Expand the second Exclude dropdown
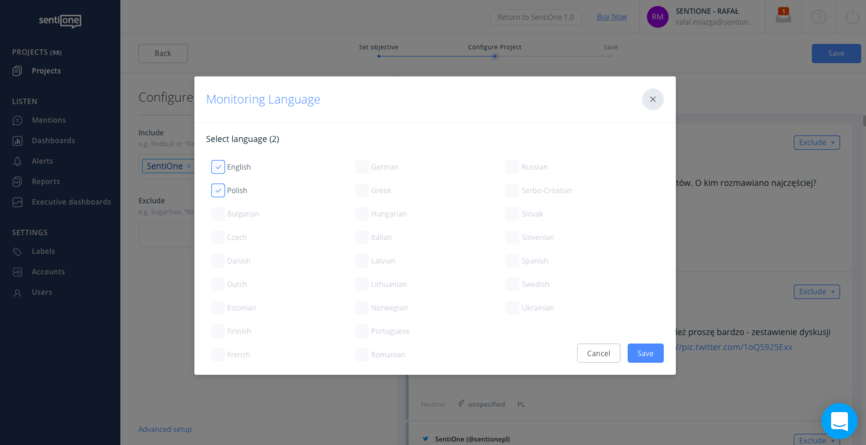This screenshot has height=445, width=866. click(x=817, y=292)
